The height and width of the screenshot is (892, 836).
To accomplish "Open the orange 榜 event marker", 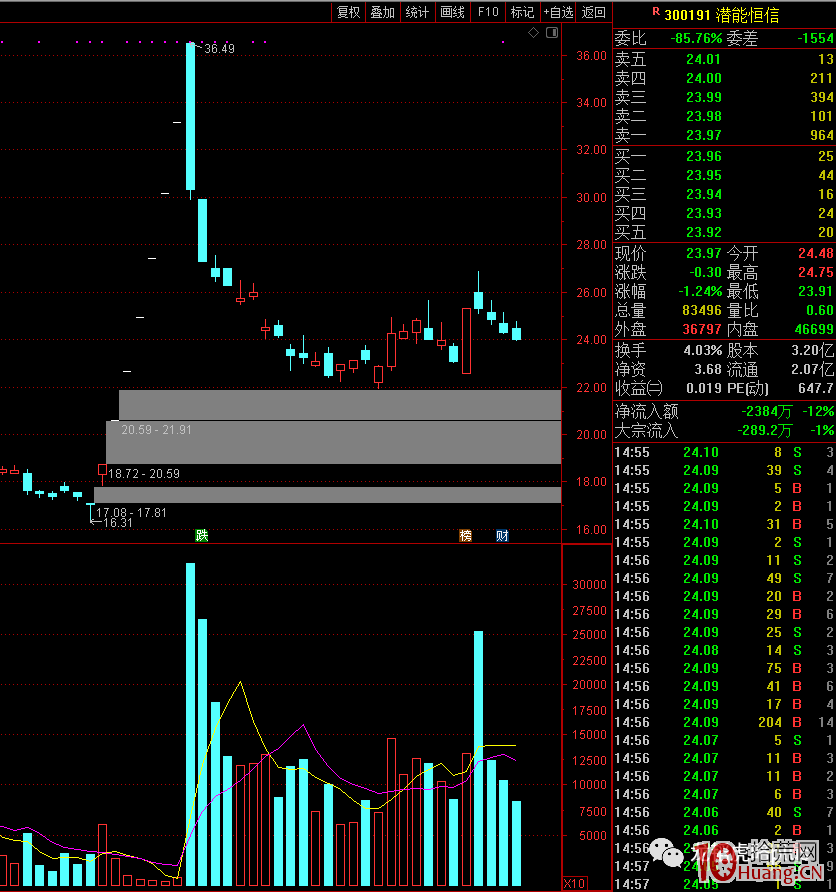I will pos(466,535).
